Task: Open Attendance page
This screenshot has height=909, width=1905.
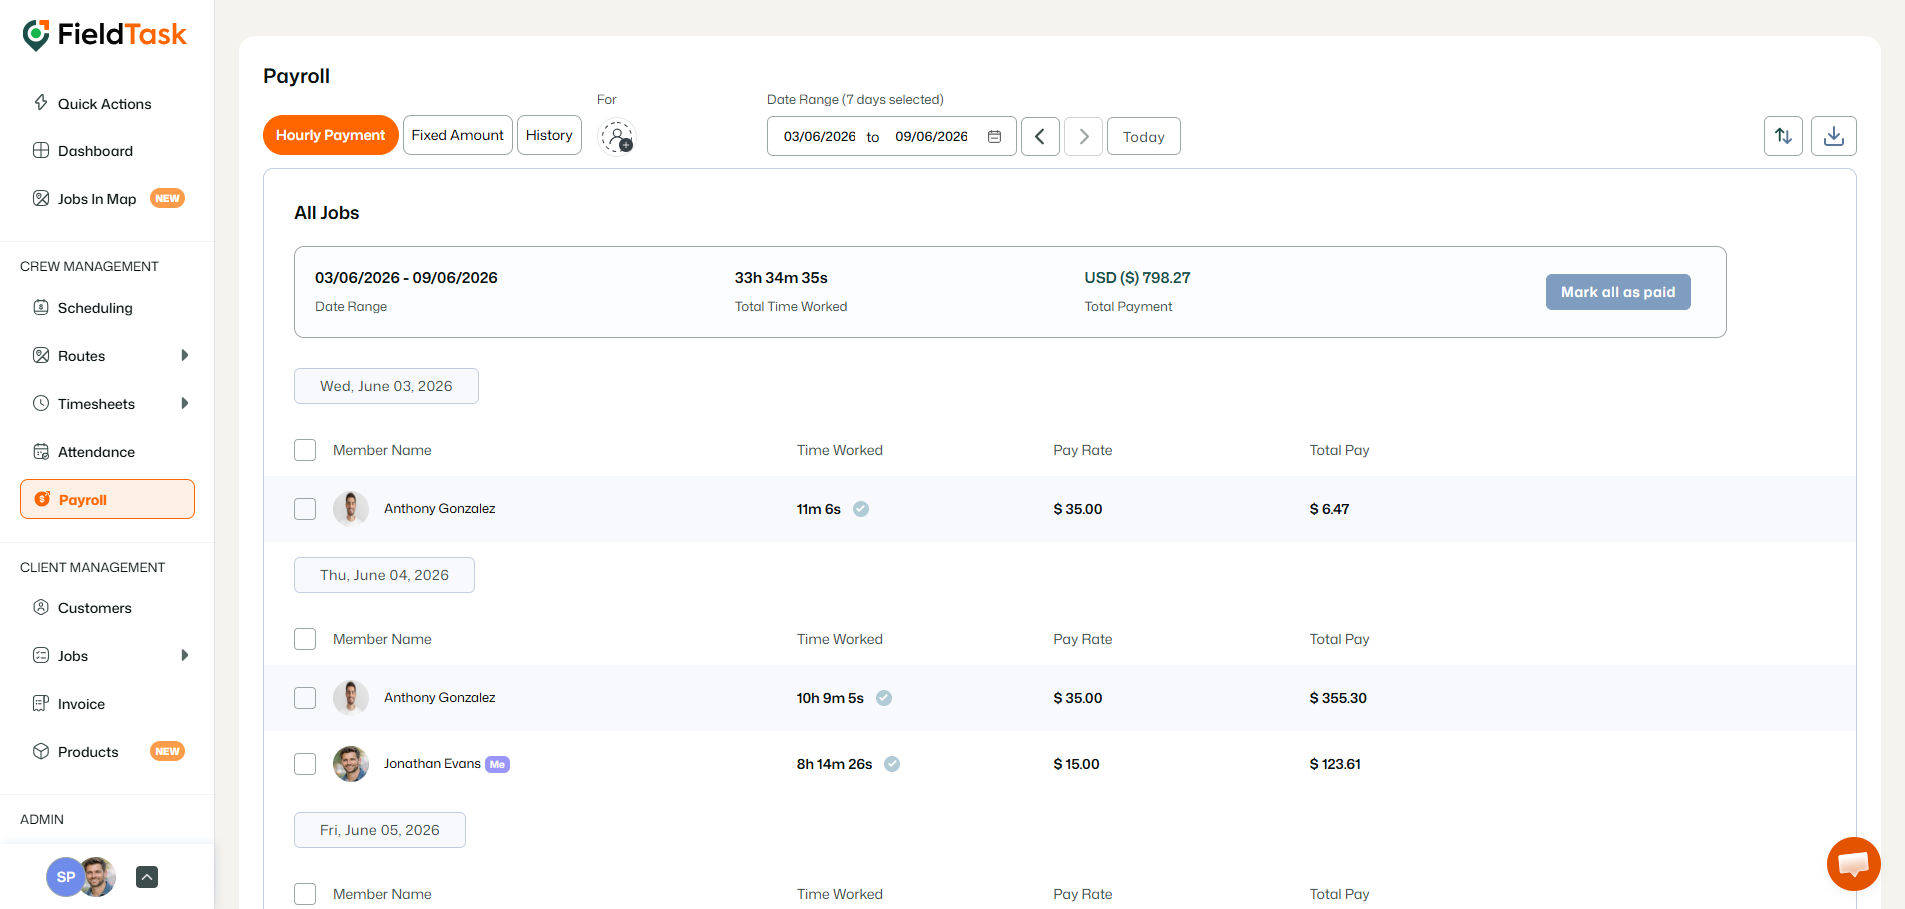Action: click(x=96, y=452)
